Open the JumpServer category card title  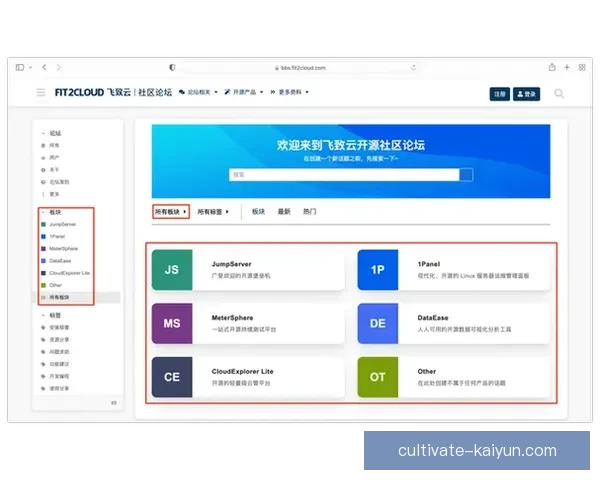232,264
